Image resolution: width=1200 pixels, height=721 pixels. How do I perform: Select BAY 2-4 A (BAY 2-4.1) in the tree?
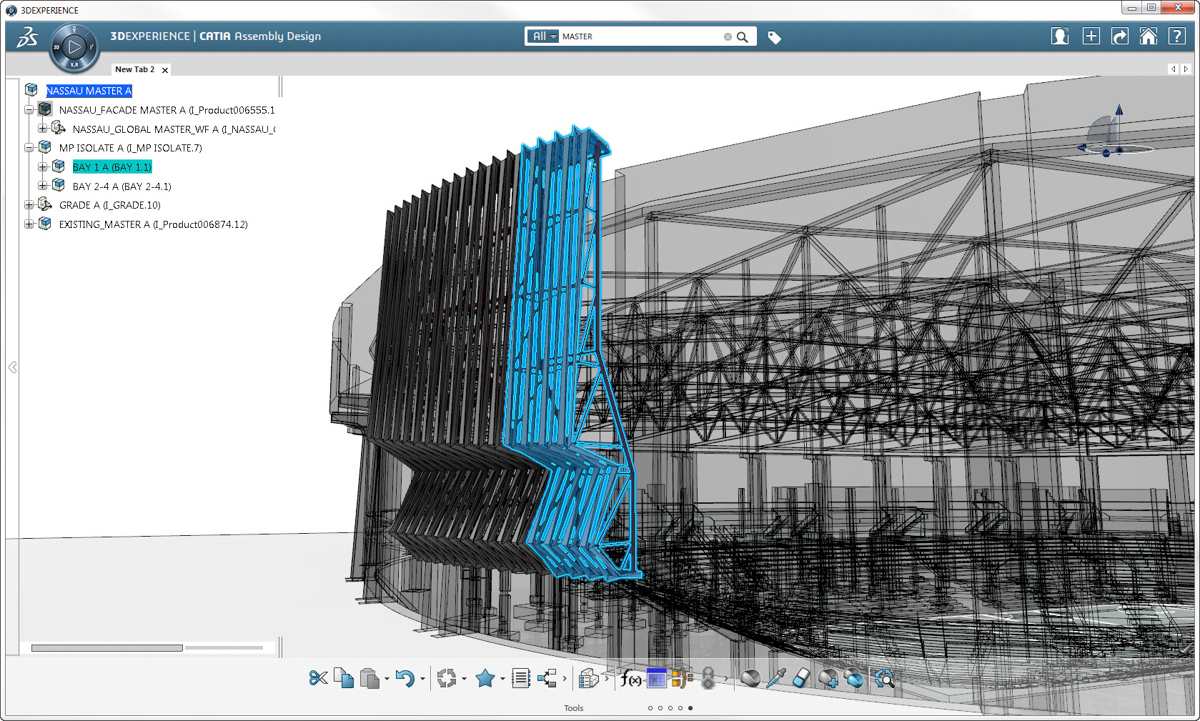coord(122,186)
